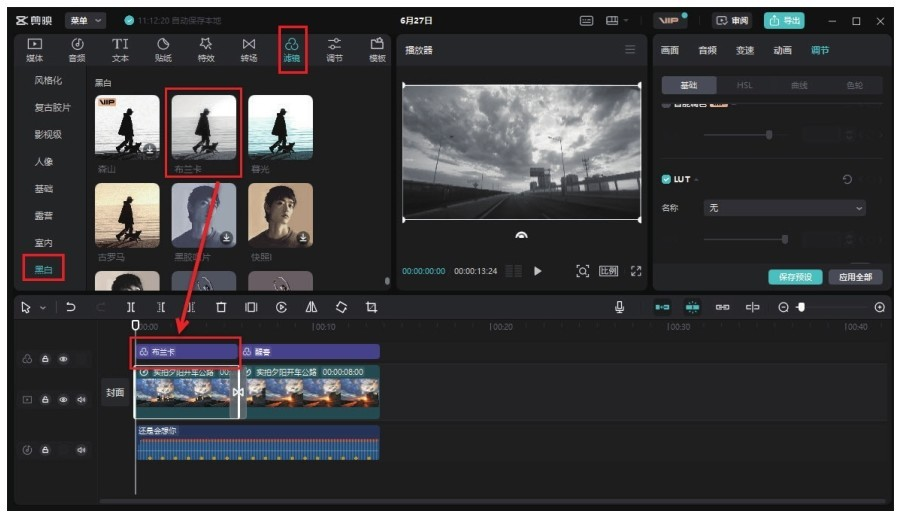Screen dimensions: 900x517
Task: Click the rotate icon in timeline toolbar
Action: click(342, 307)
